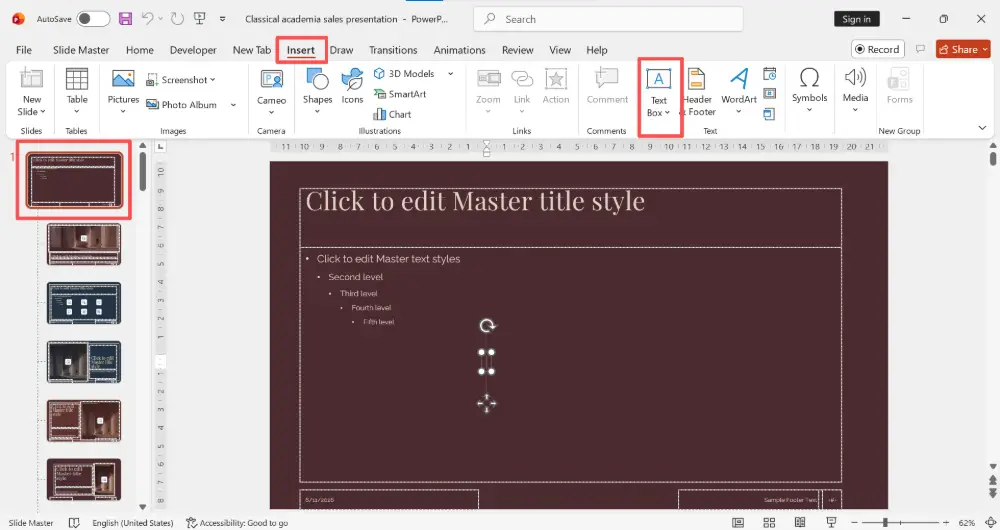Open the WordArt styles
1000x530 pixels.
pos(739,92)
